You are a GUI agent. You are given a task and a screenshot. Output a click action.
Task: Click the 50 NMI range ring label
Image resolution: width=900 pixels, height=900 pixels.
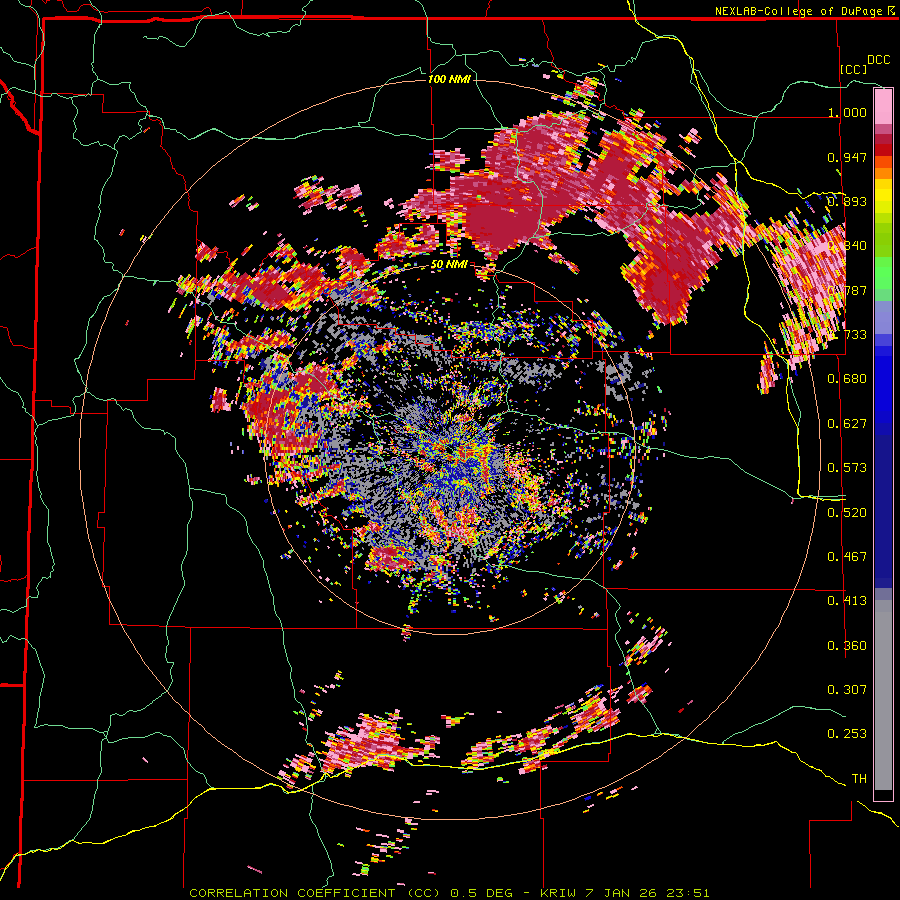[x=449, y=264]
